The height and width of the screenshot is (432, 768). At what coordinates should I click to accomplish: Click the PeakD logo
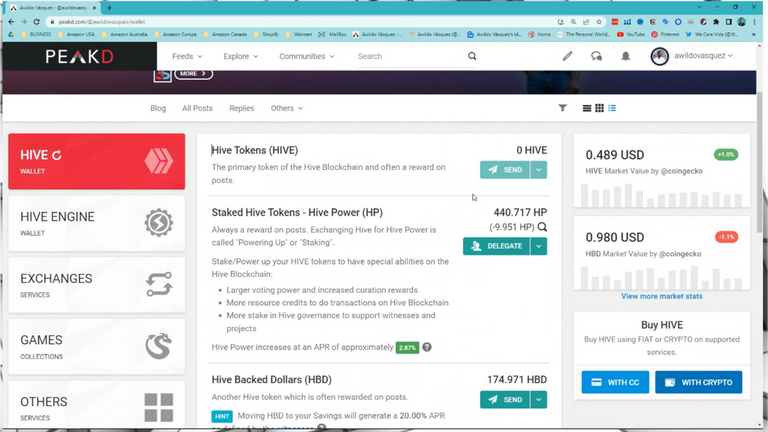point(79,56)
